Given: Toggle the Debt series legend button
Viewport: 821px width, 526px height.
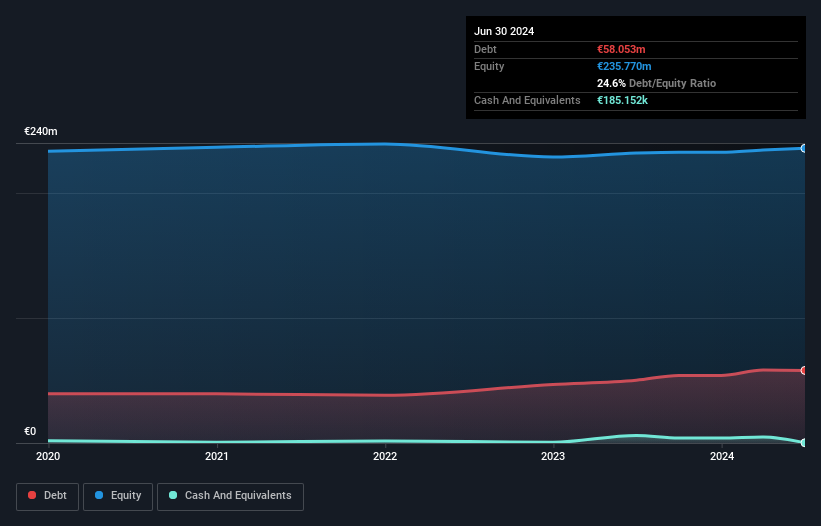Looking at the screenshot, I should pos(47,496).
